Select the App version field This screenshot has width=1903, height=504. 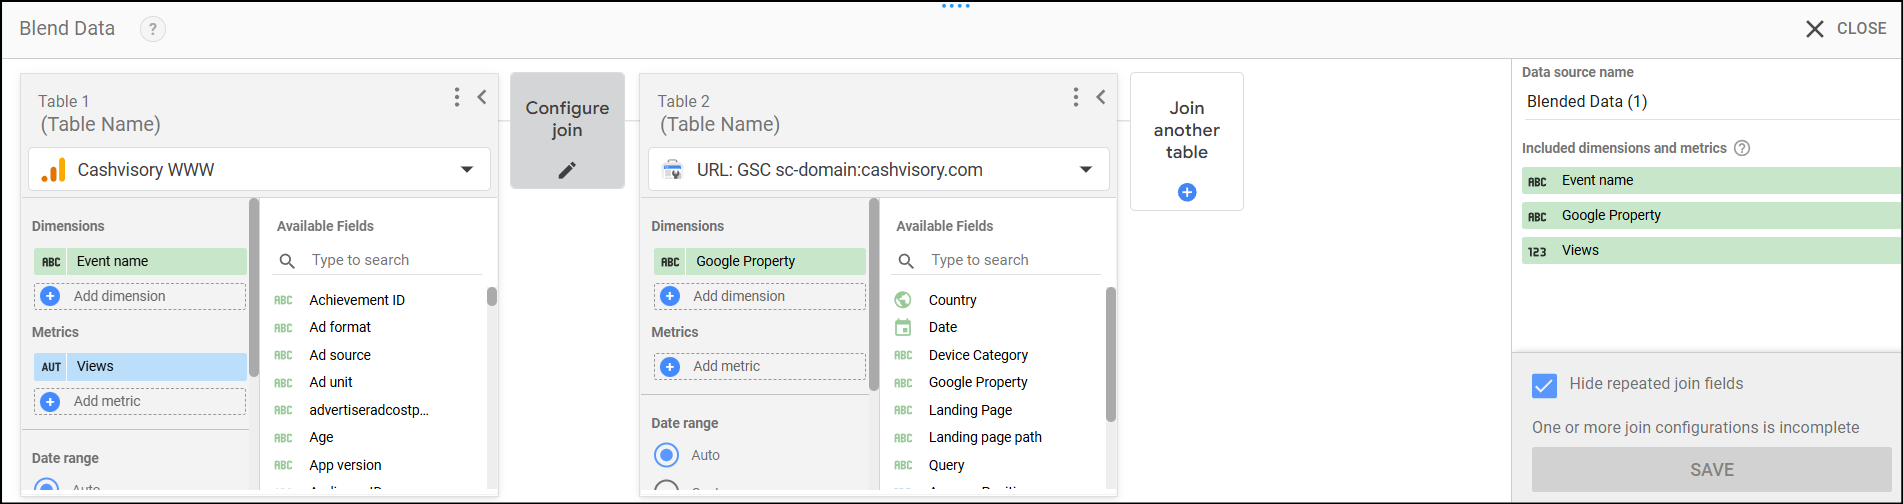click(345, 465)
